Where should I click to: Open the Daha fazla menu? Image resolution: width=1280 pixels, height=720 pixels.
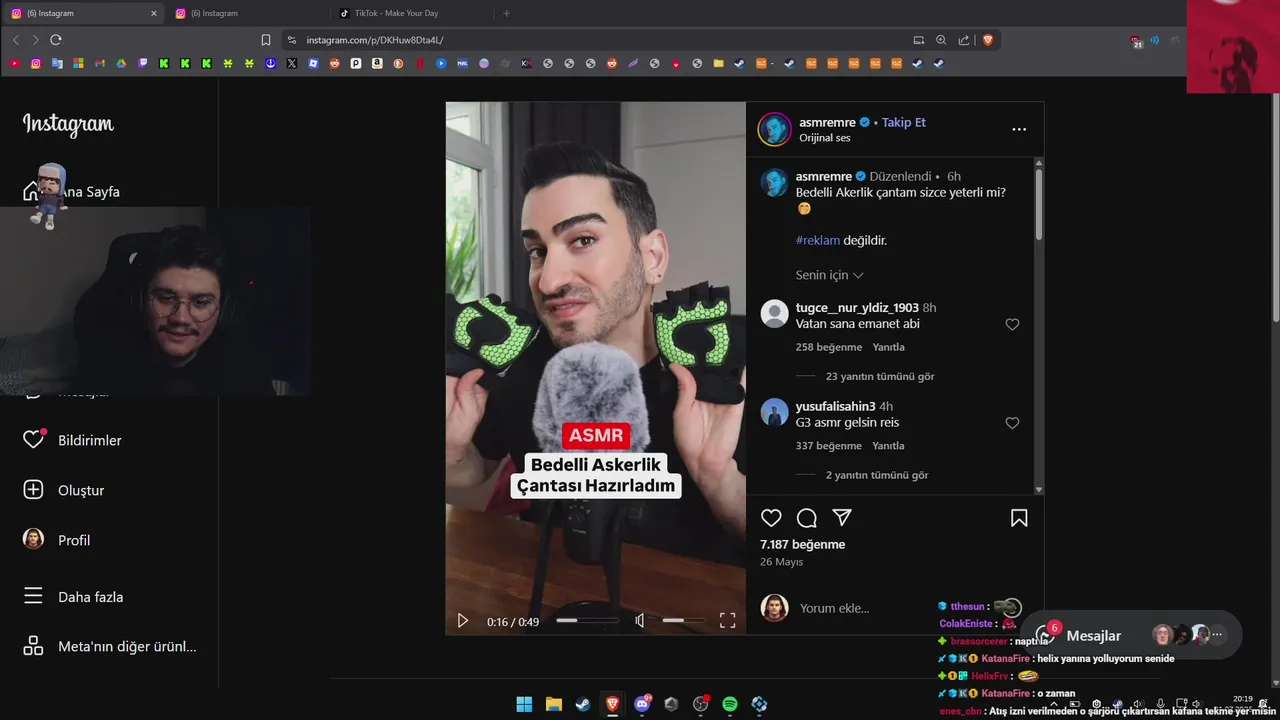(73, 597)
